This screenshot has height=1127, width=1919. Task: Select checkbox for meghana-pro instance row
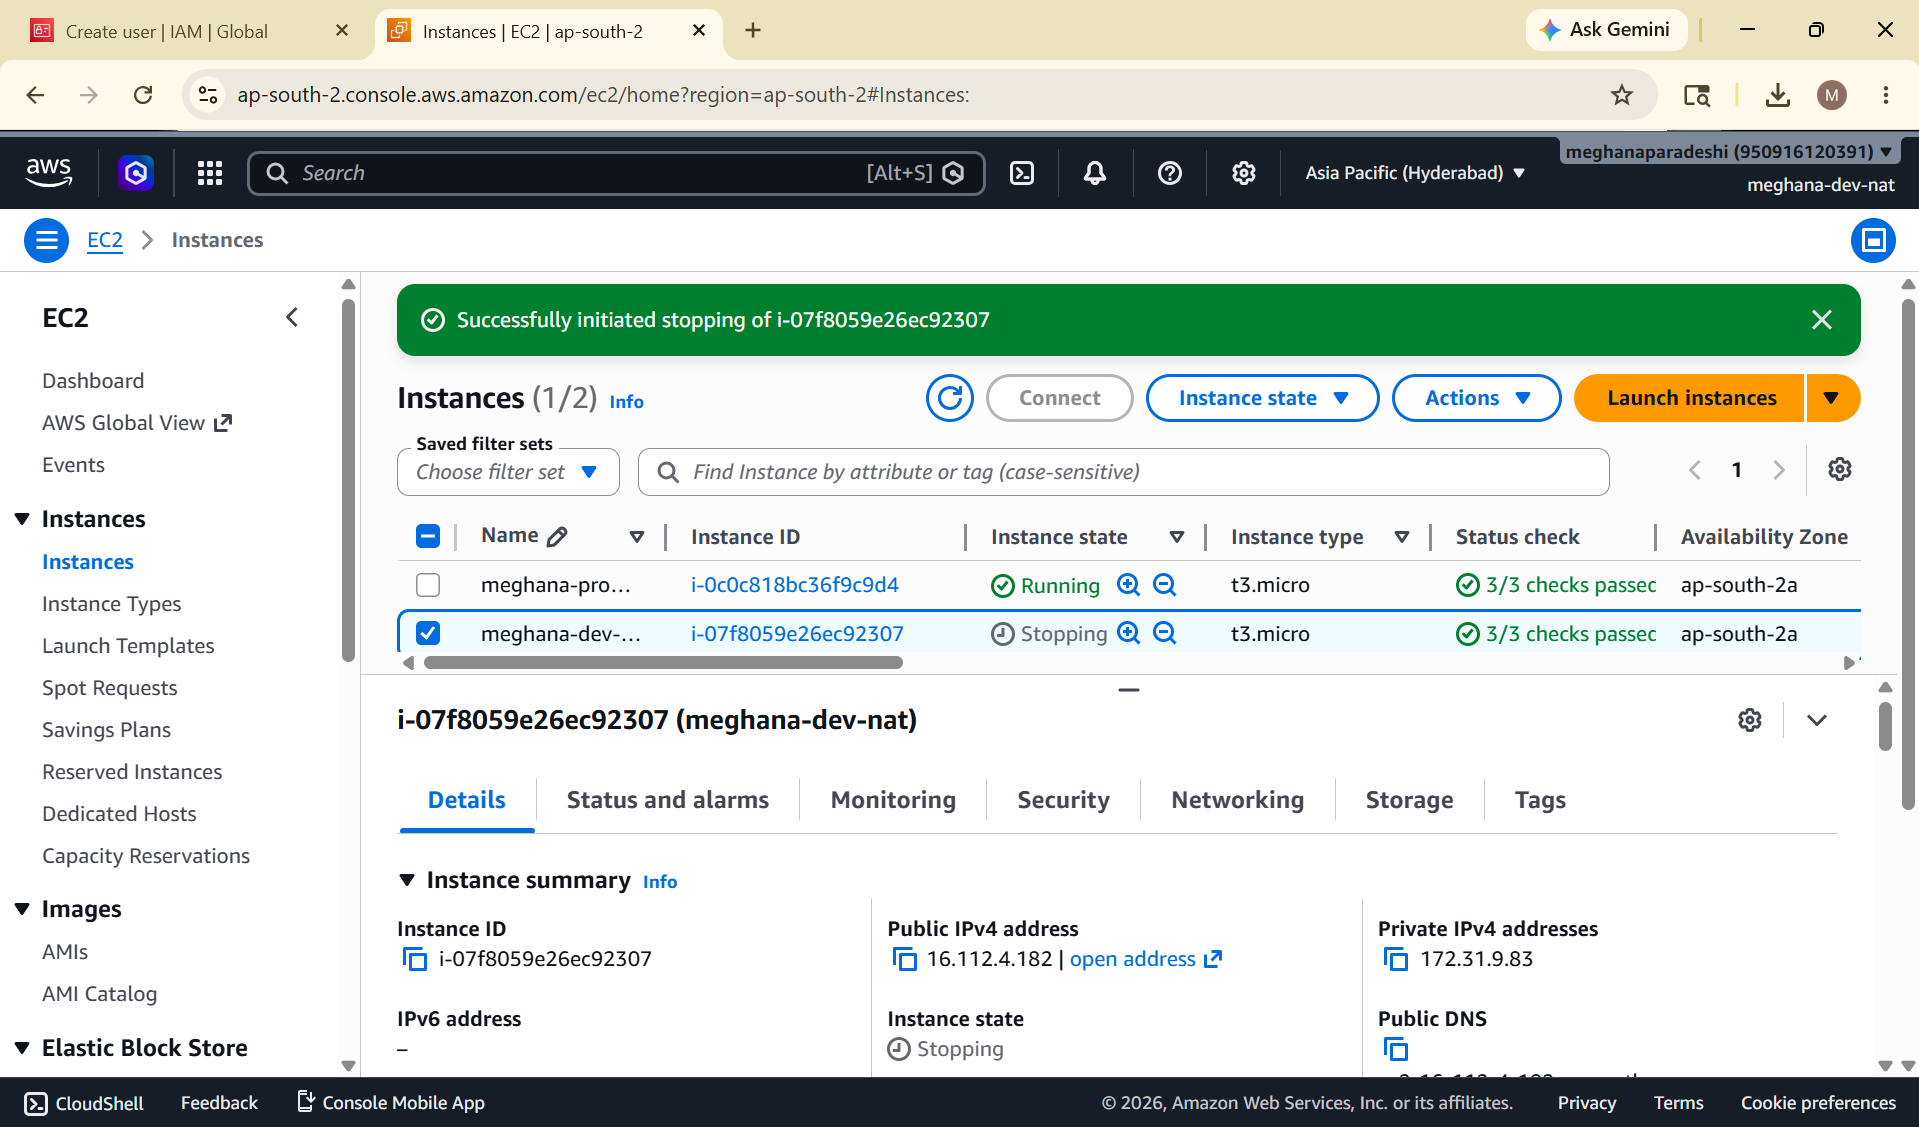point(427,585)
